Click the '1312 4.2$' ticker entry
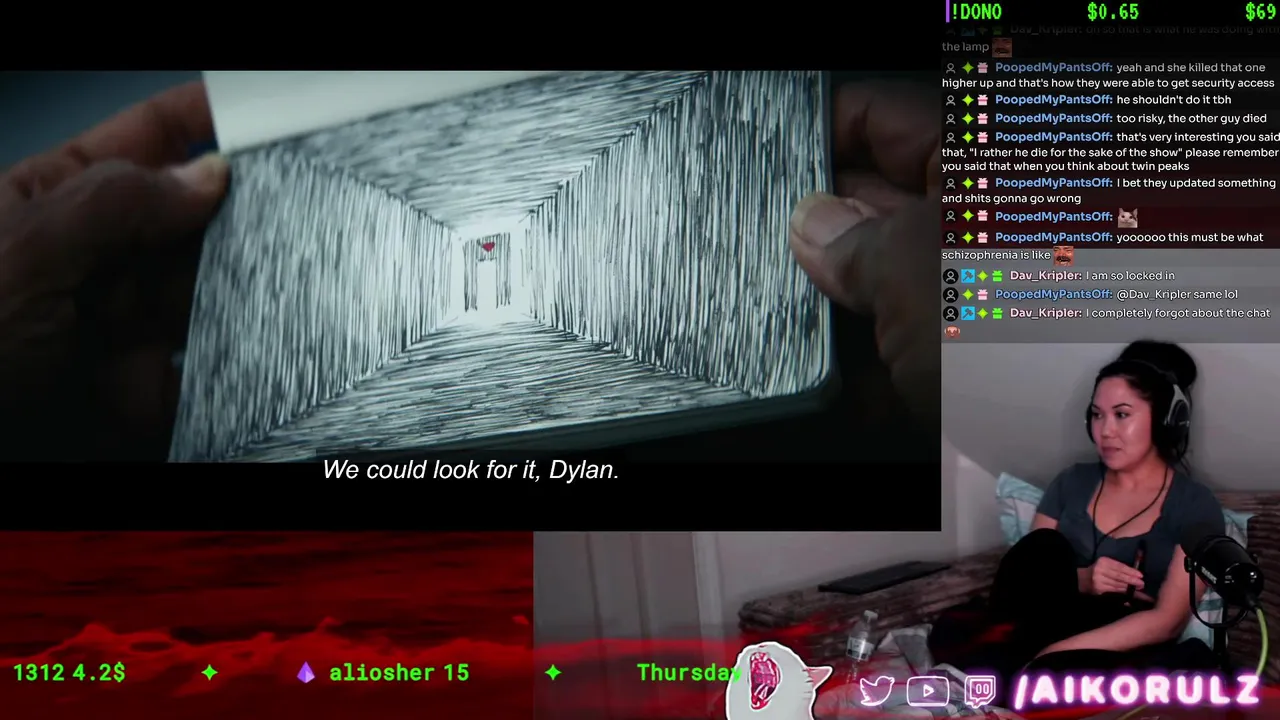The width and height of the screenshot is (1280, 720). (69, 673)
